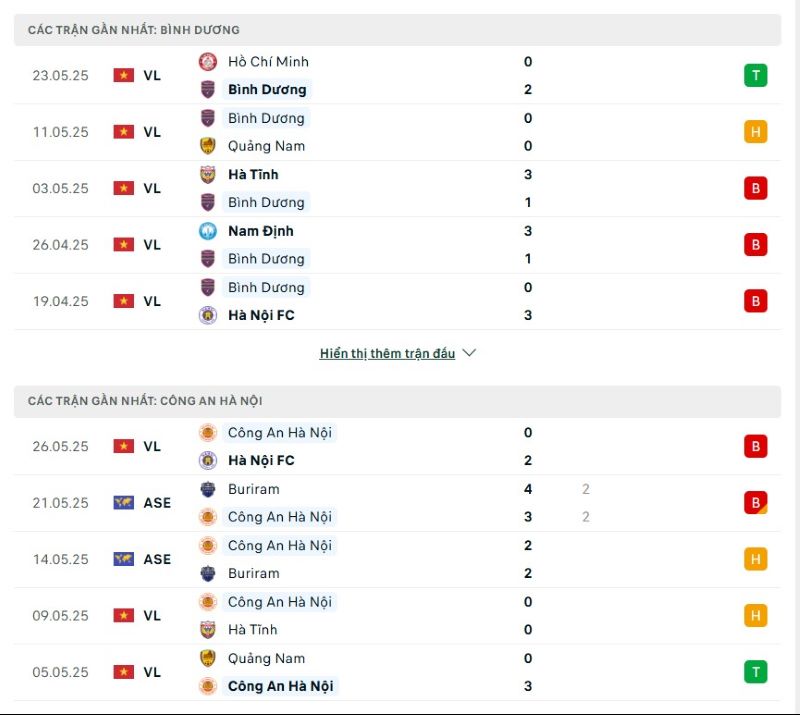The width and height of the screenshot is (800, 715).
Task: Click the Buriram logo on 21.05.25 match
Action: [208, 489]
